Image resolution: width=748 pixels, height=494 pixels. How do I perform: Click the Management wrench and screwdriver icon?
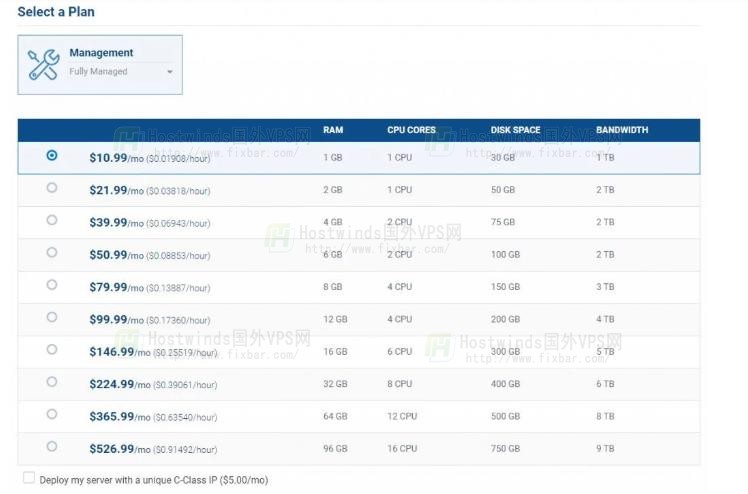(43, 64)
